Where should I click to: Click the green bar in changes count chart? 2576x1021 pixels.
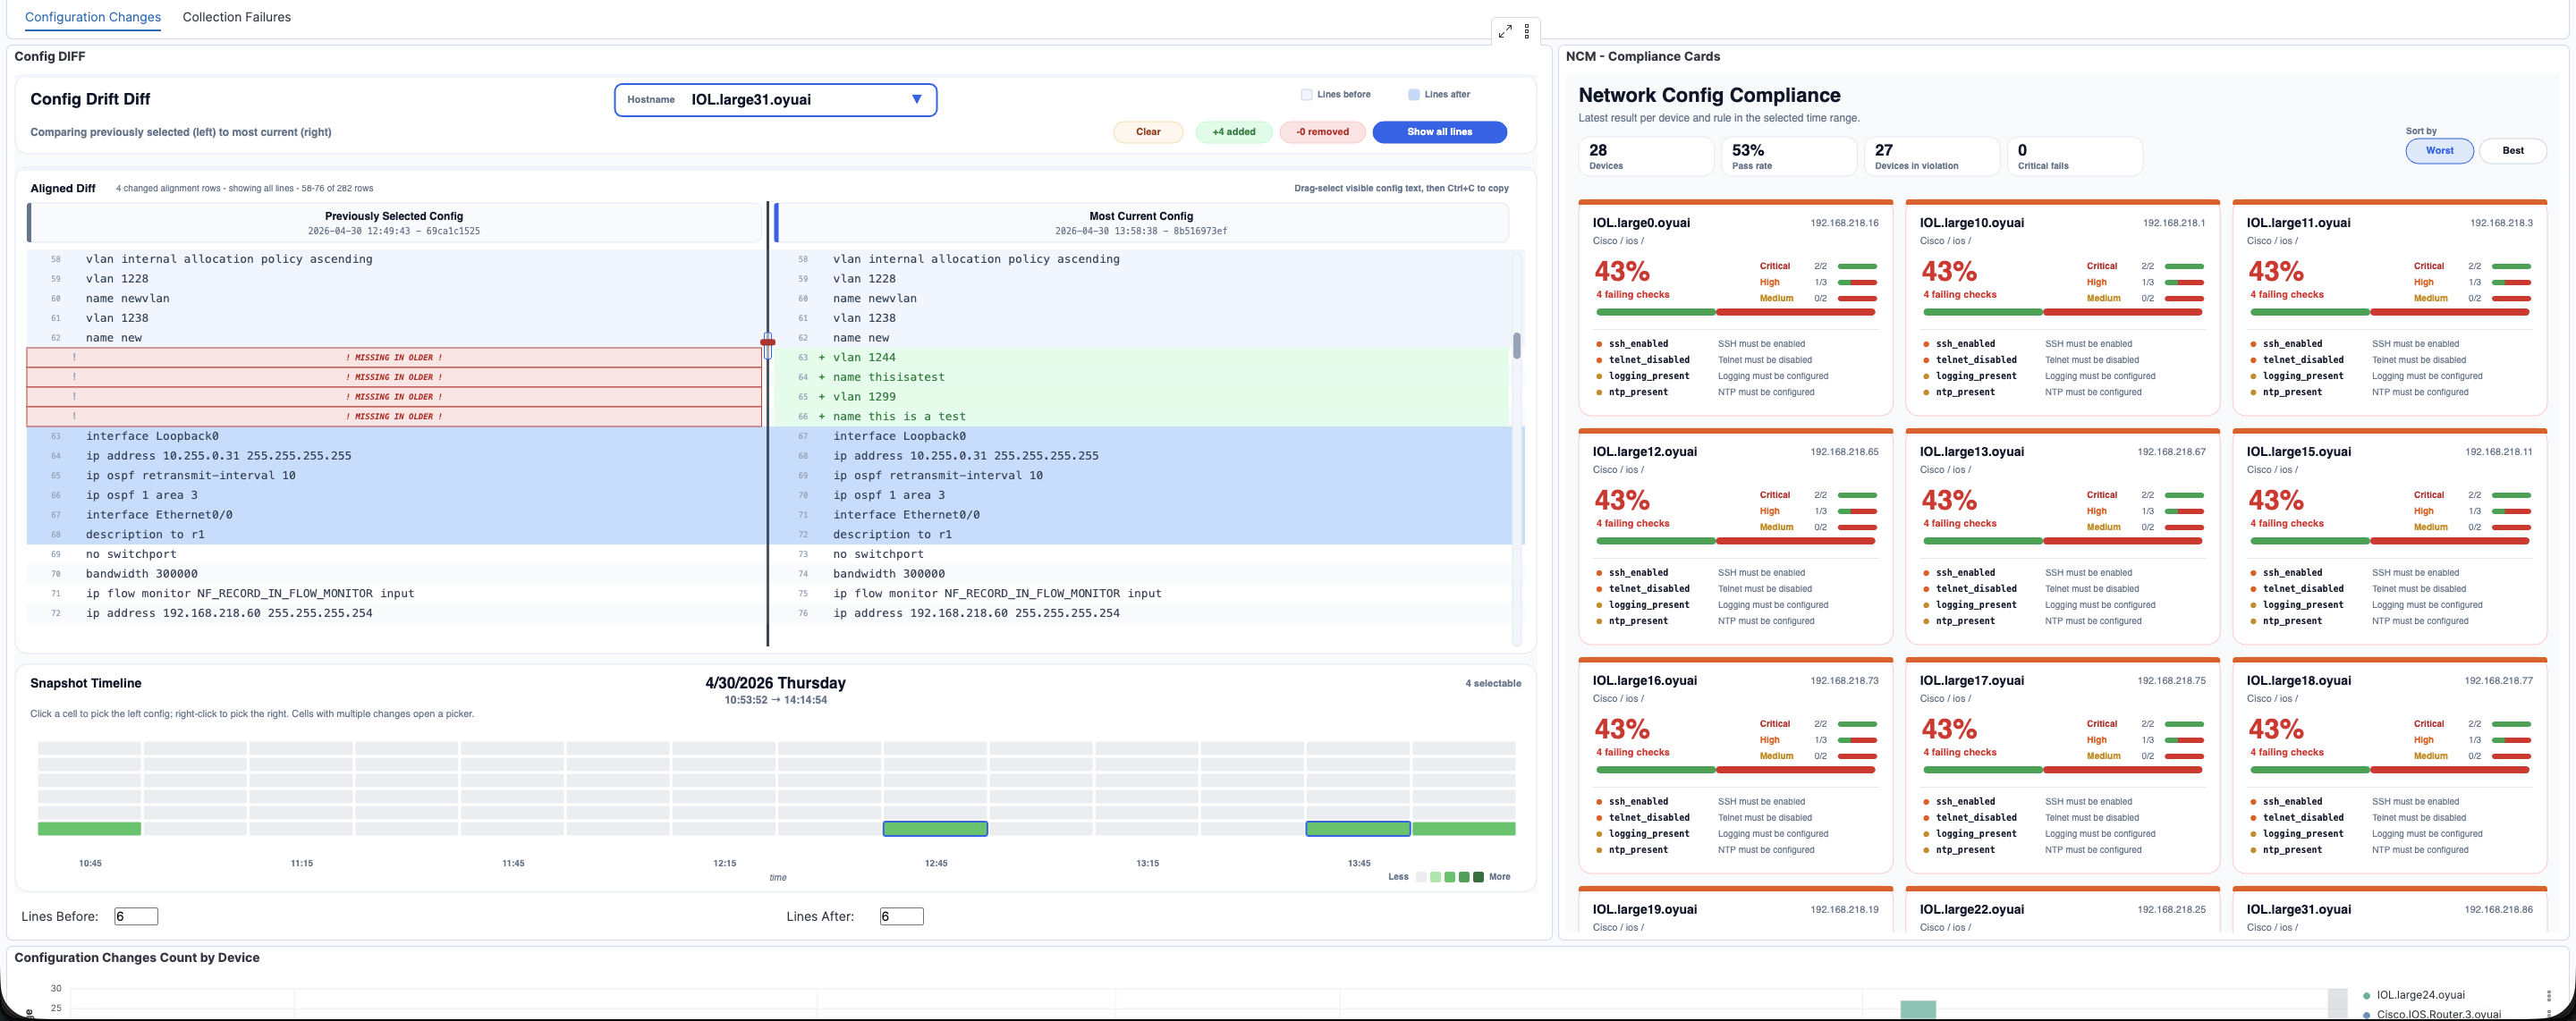[1918, 1009]
